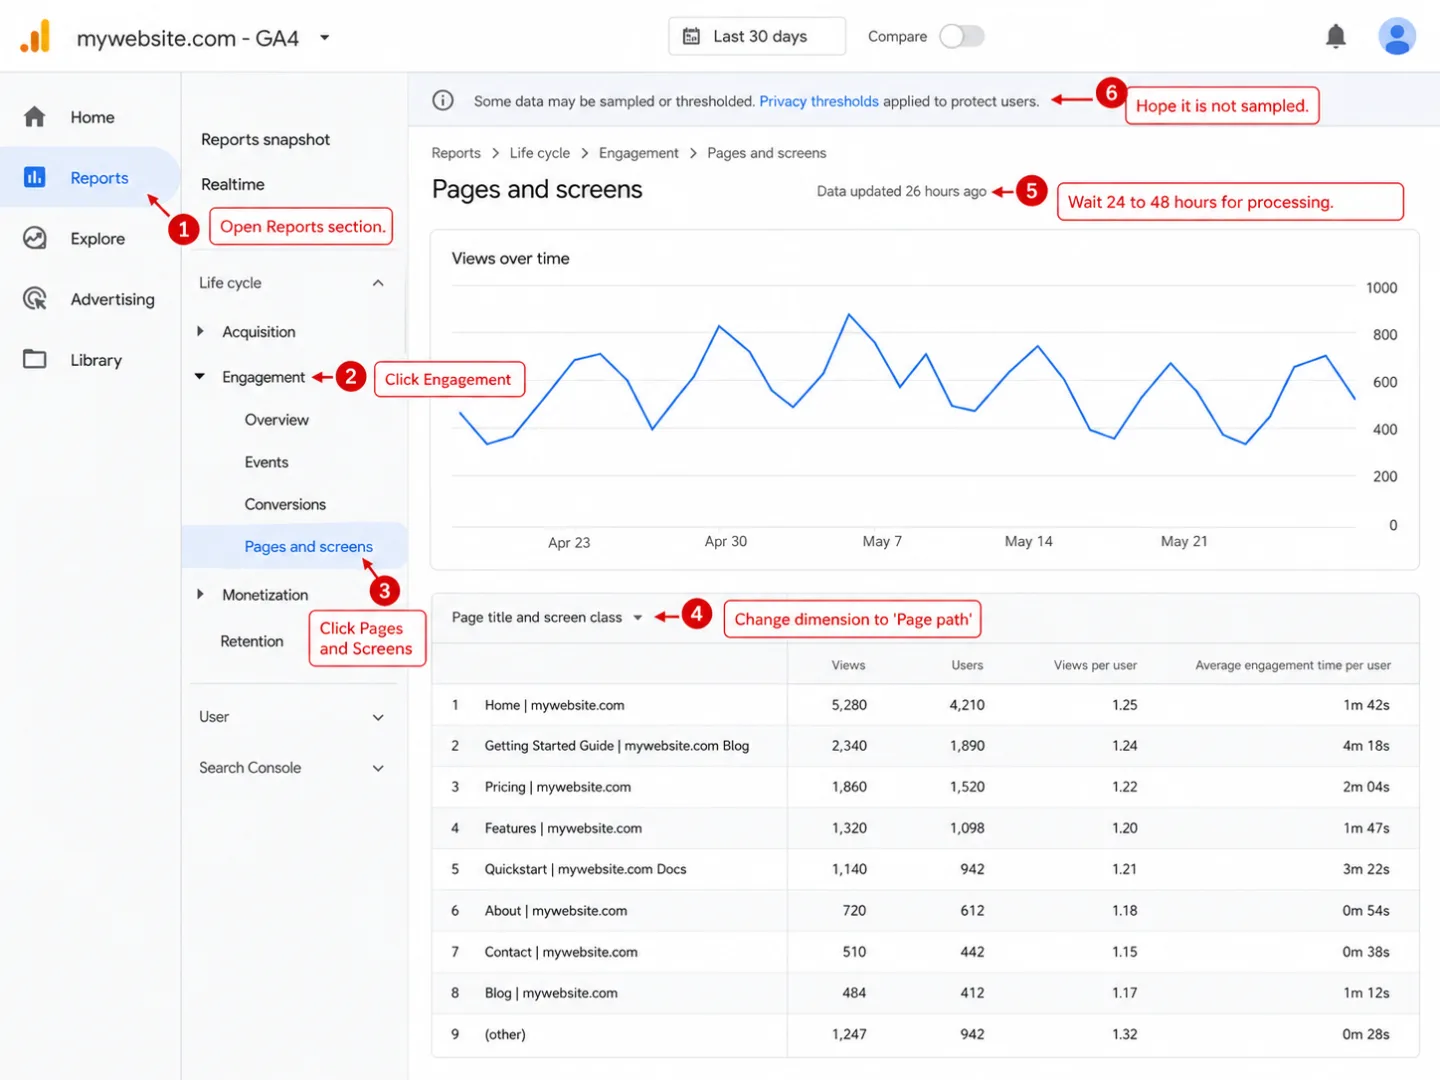Open Page title and screen class dropdown
1440x1080 pixels.
click(x=547, y=617)
